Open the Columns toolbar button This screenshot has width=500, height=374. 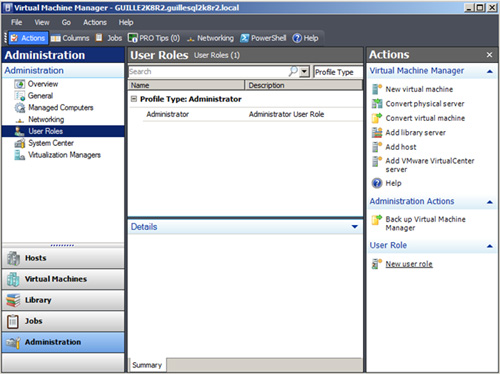coord(70,38)
